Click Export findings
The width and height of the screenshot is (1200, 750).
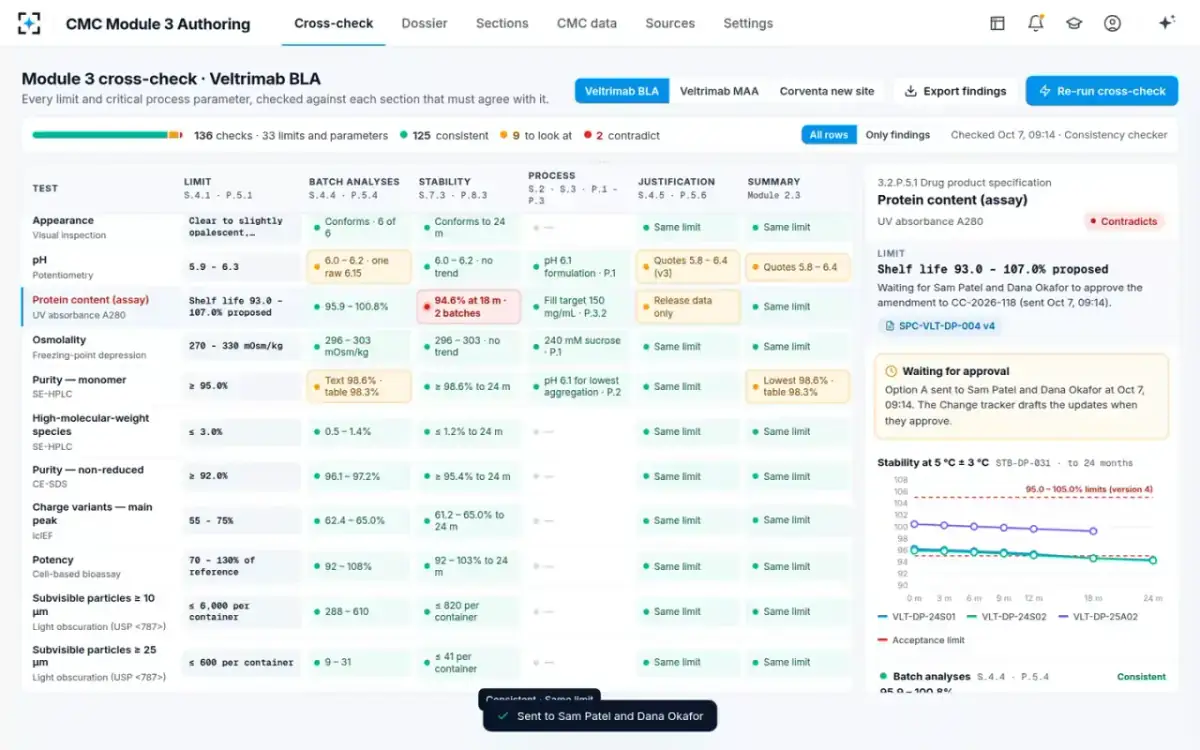point(955,91)
